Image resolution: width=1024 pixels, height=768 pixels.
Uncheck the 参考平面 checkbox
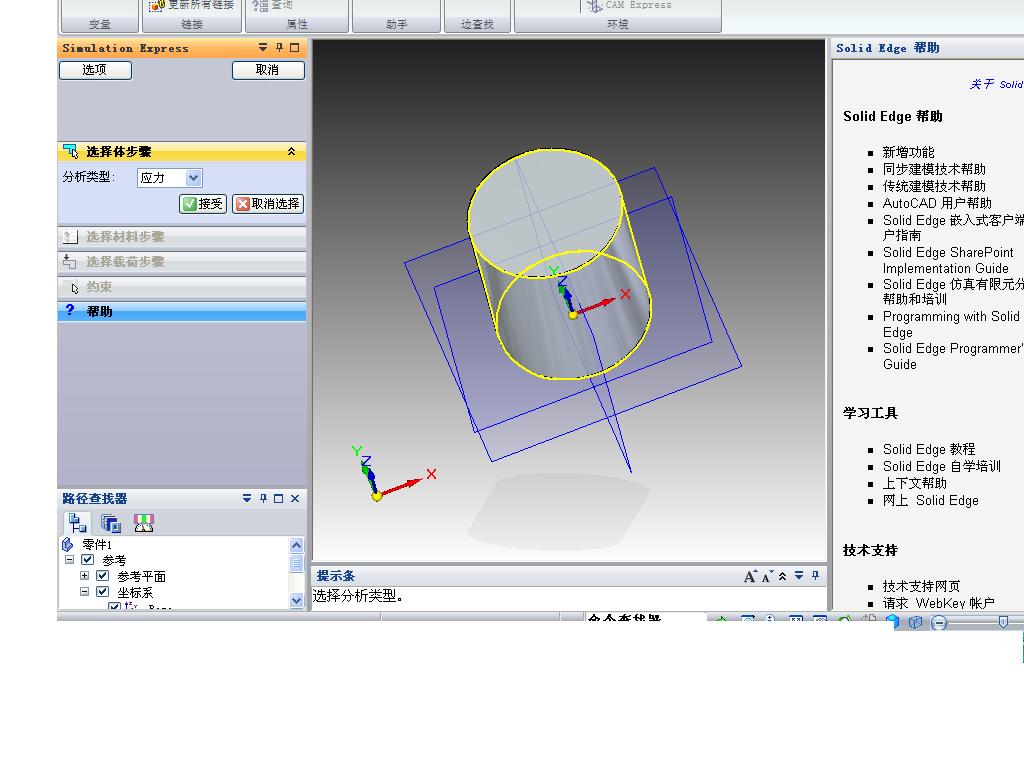[x=102, y=575]
